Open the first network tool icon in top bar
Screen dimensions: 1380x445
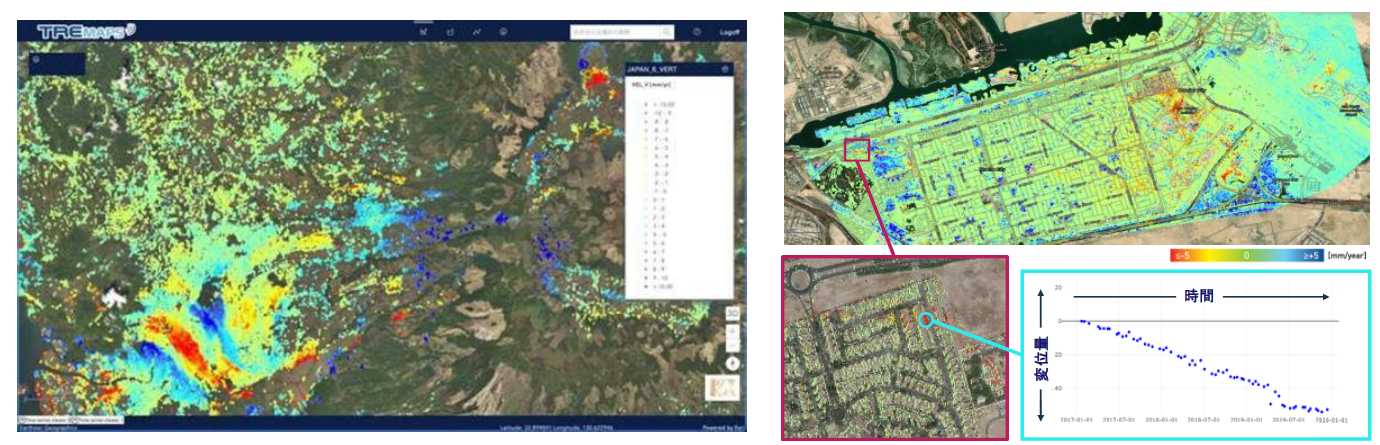pos(424,32)
